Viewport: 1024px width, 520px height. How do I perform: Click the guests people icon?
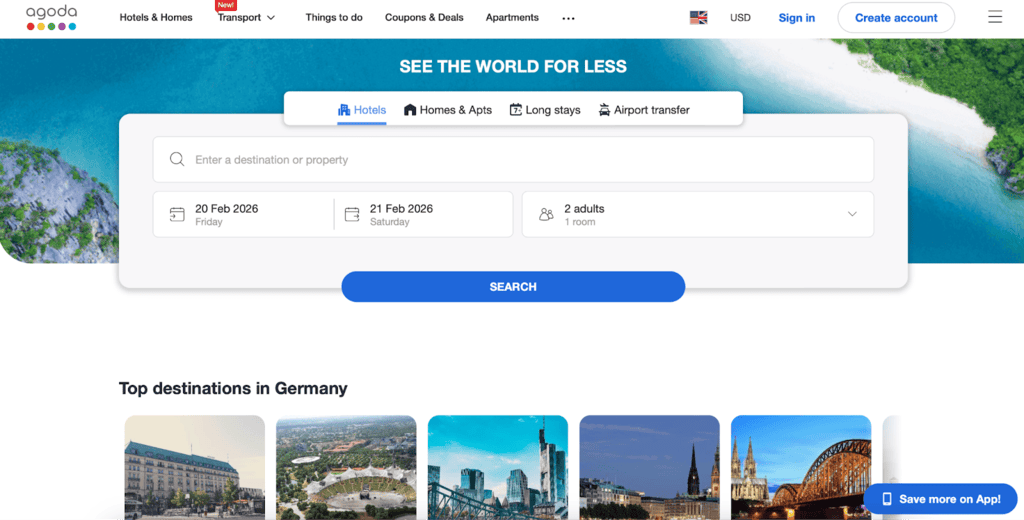pos(546,214)
